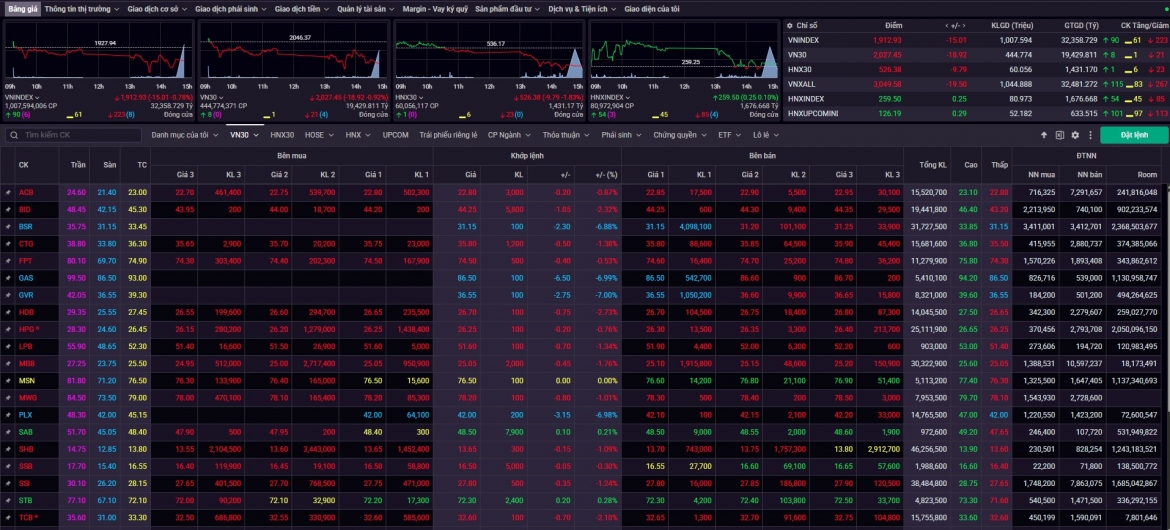Open table settings via the gear icon
The height and width of the screenshot is (530, 1170).
[x=1075, y=135]
